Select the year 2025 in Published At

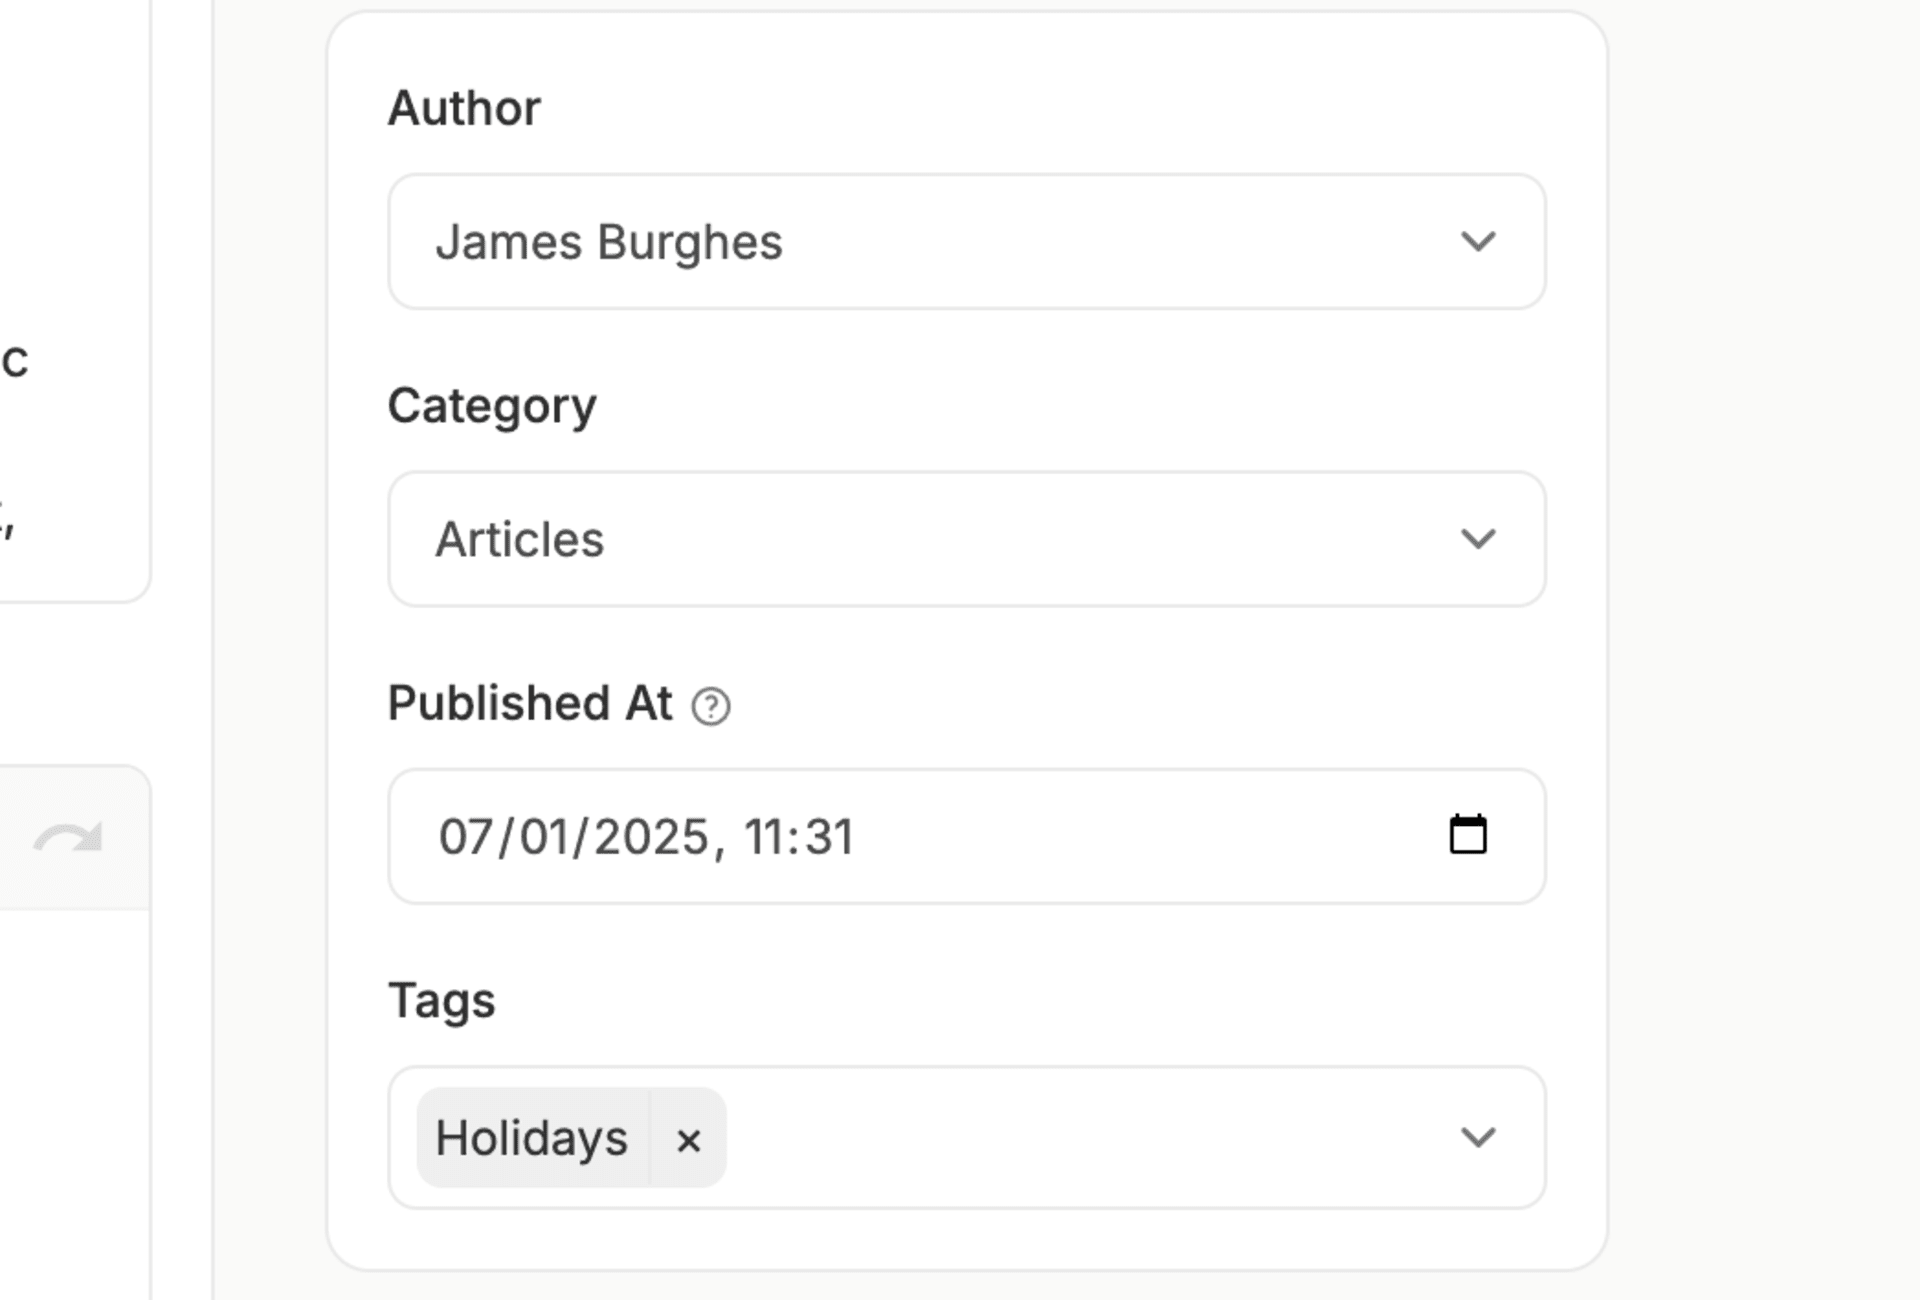coord(652,836)
